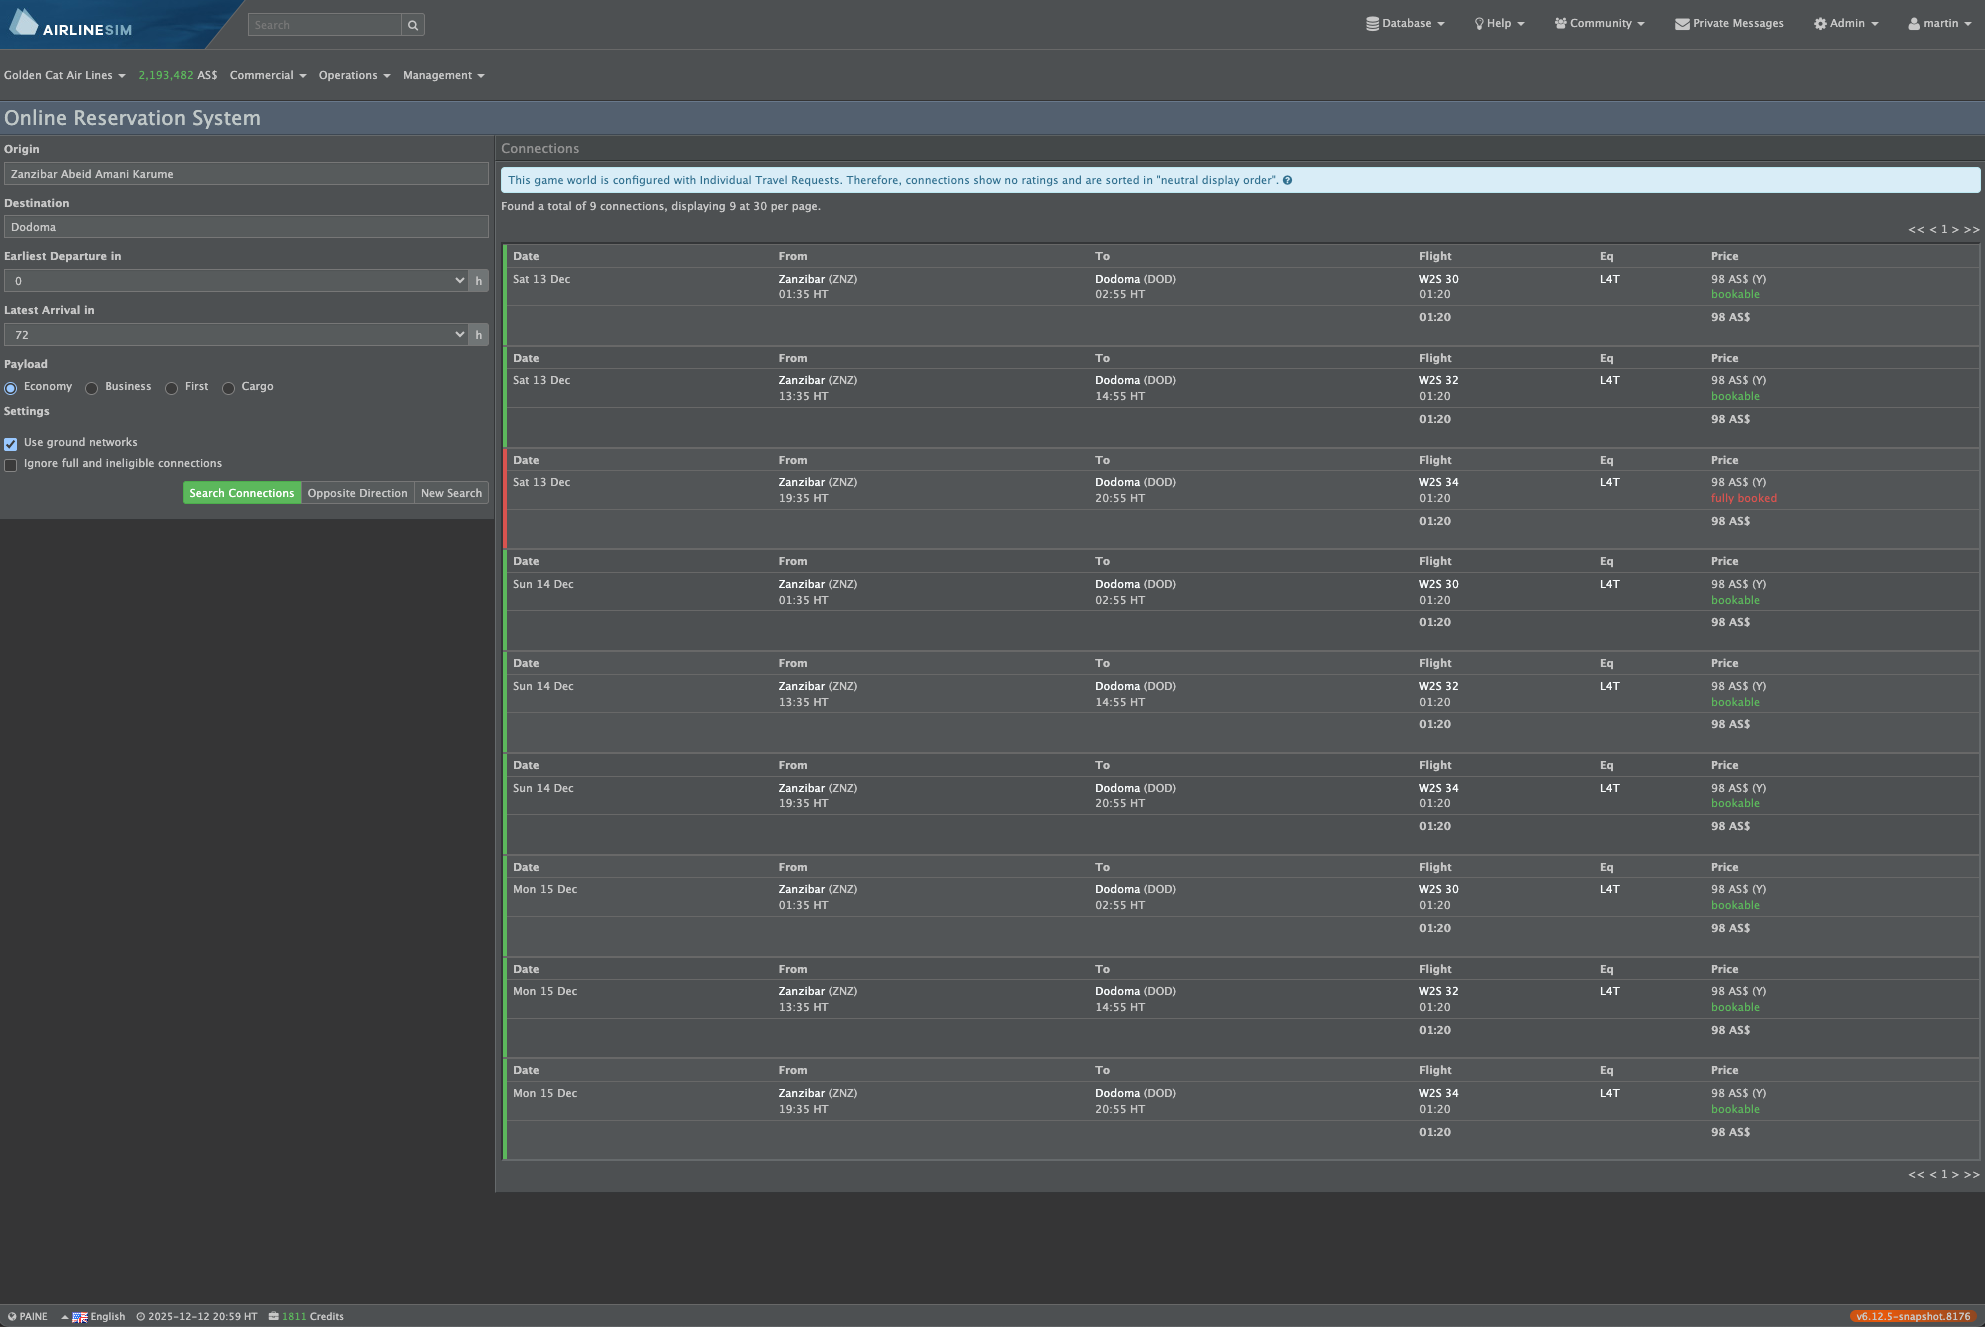Click flight W2S 34 link on Sat 13 Dec
Image resolution: width=1985 pixels, height=1327 pixels.
(x=1438, y=483)
